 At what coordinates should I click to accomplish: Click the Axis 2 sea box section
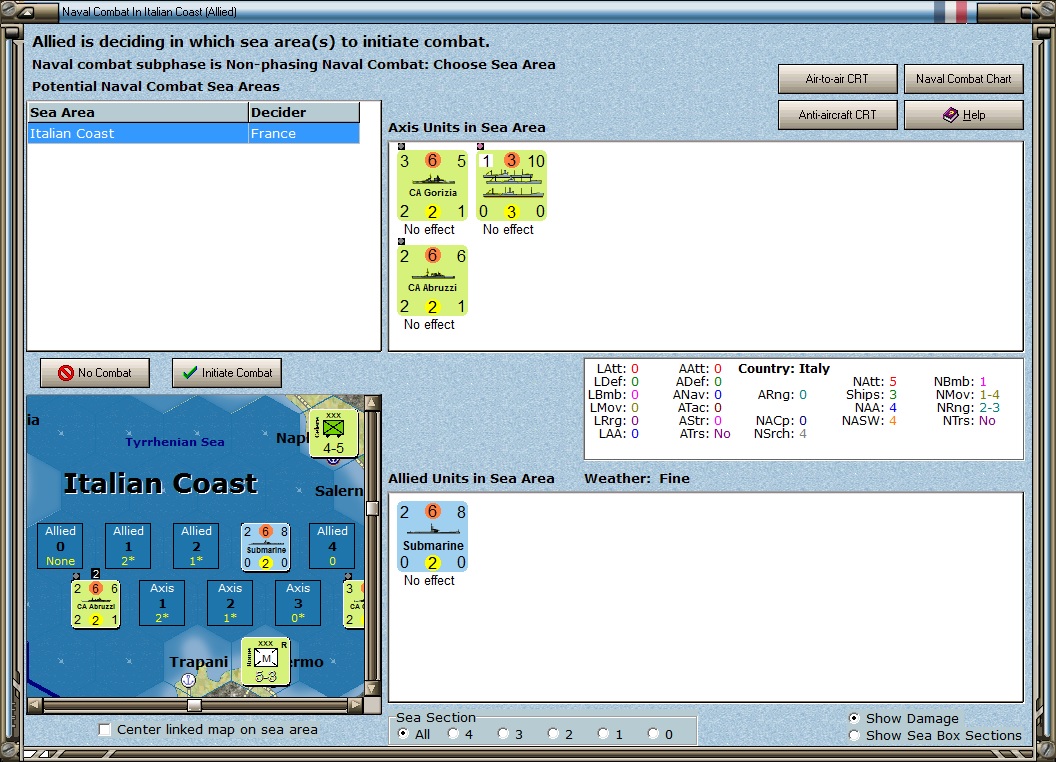tap(230, 603)
